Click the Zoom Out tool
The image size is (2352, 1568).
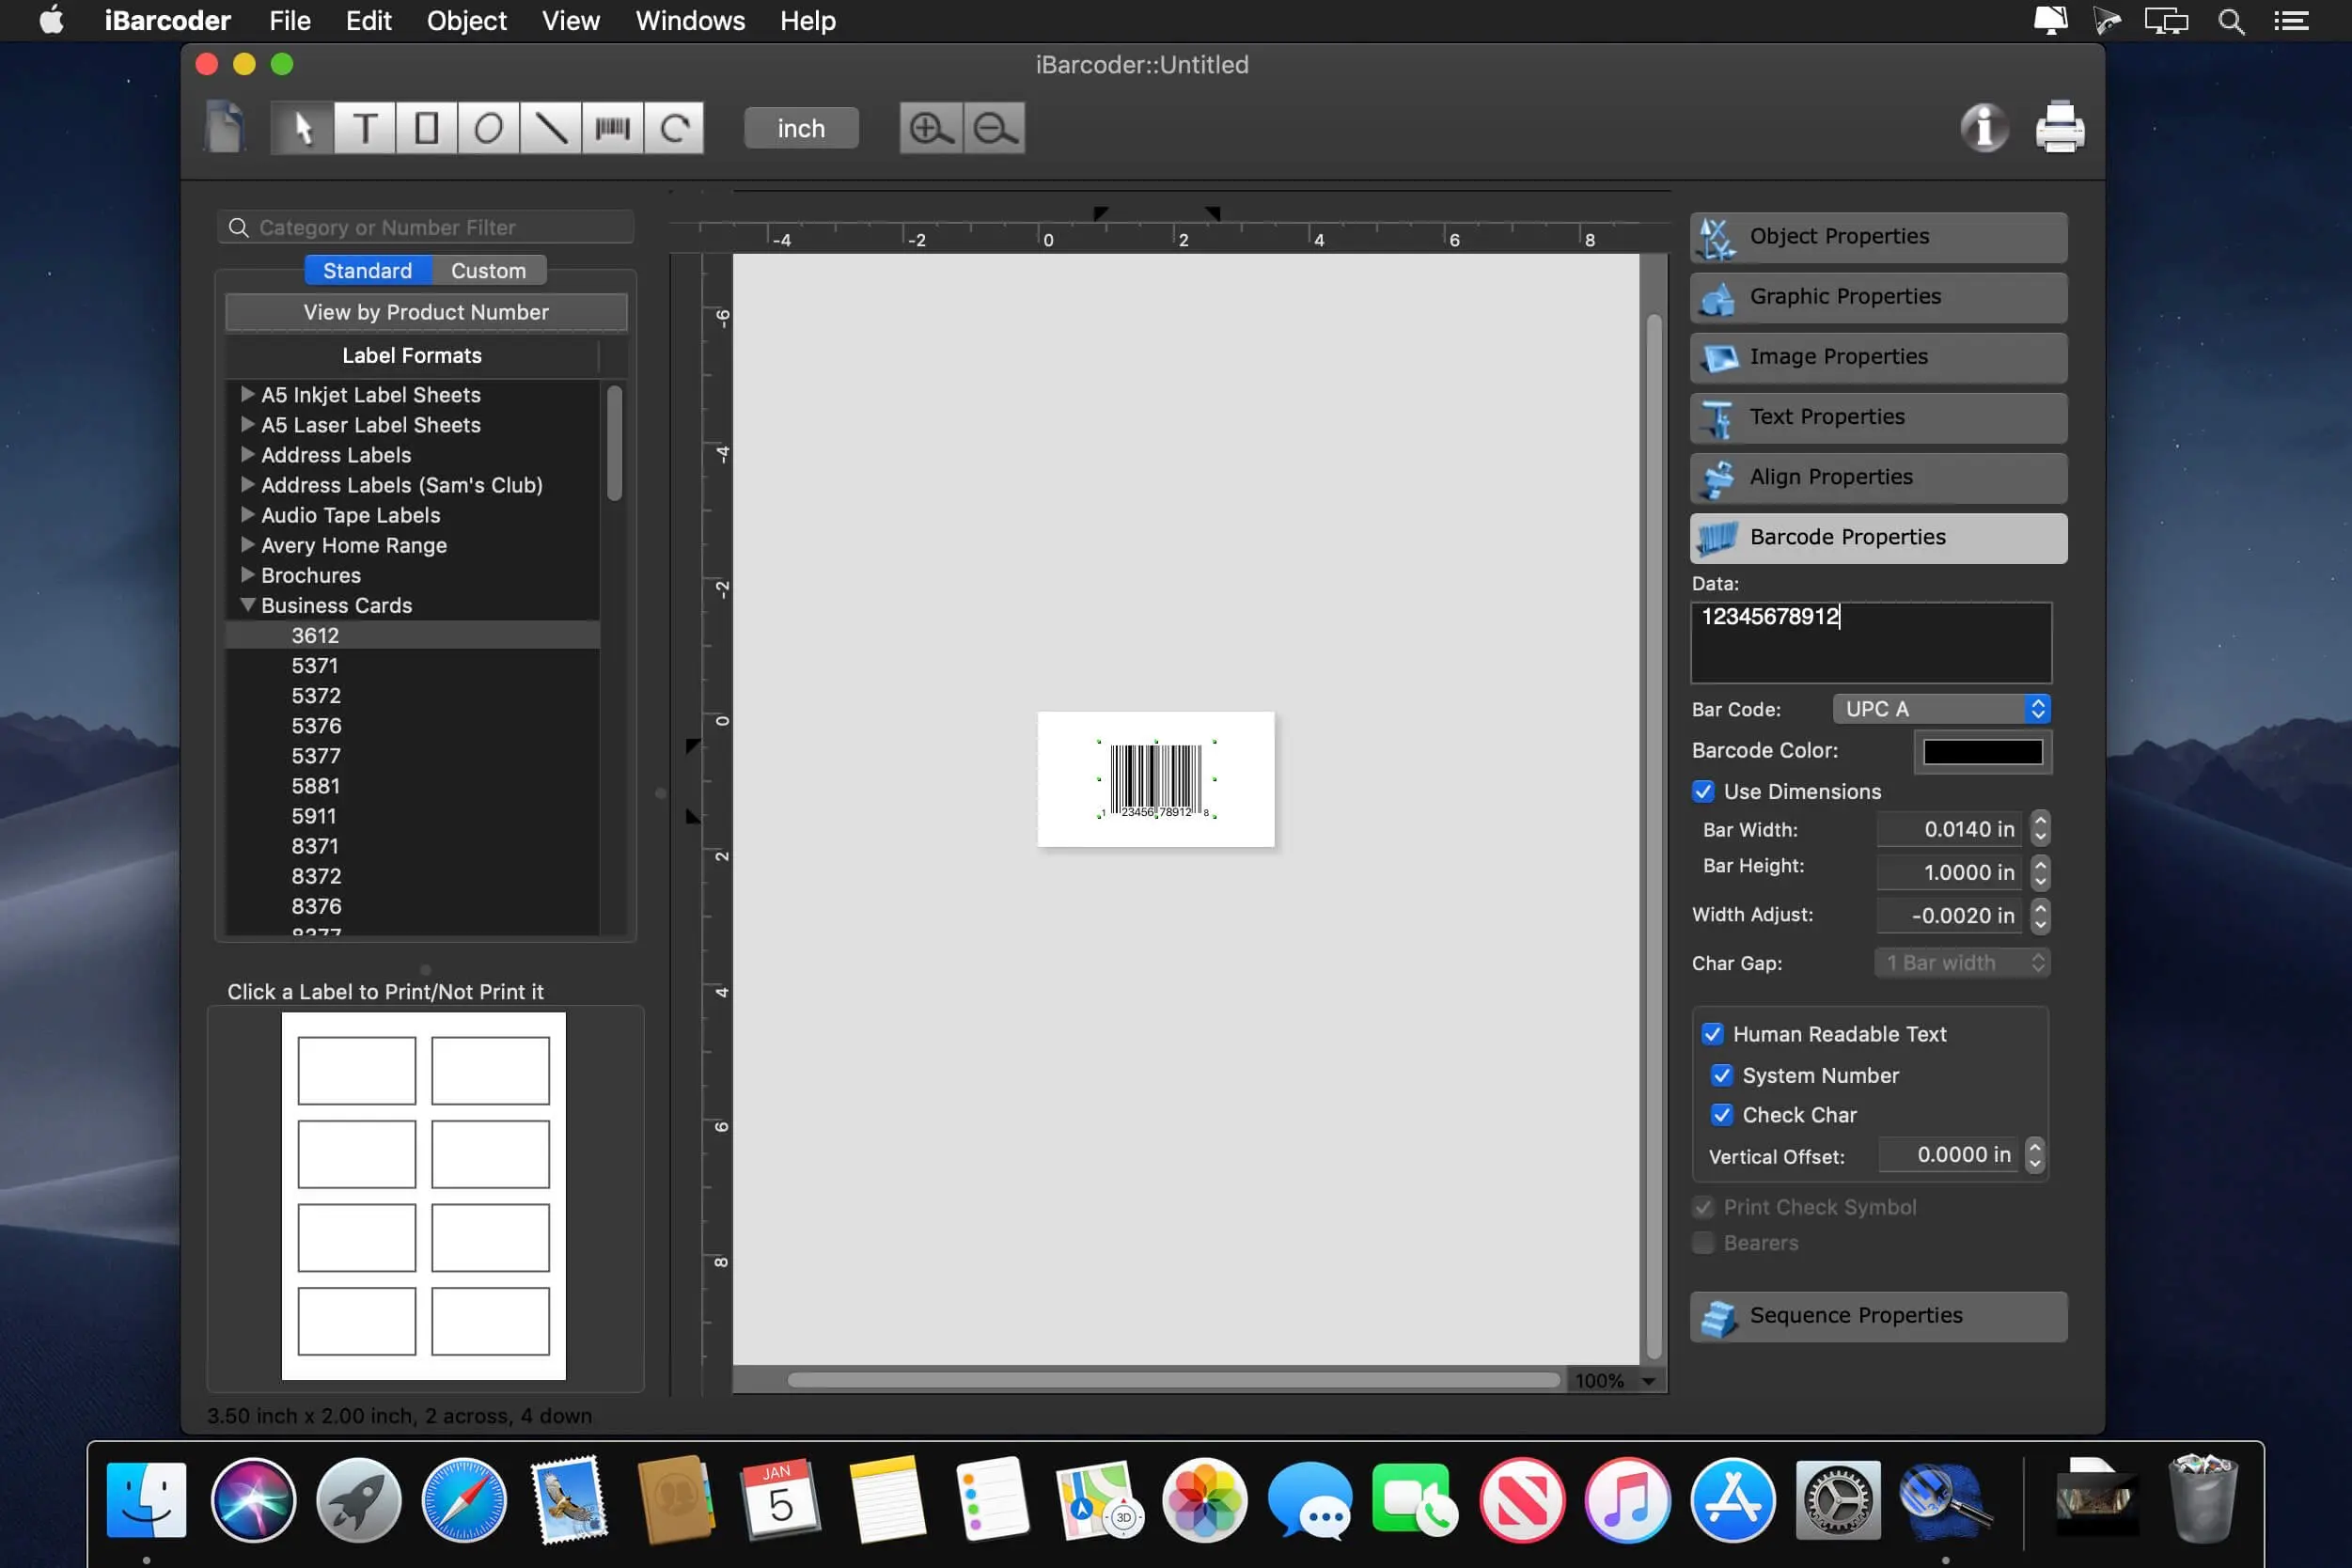click(x=994, y=126)
